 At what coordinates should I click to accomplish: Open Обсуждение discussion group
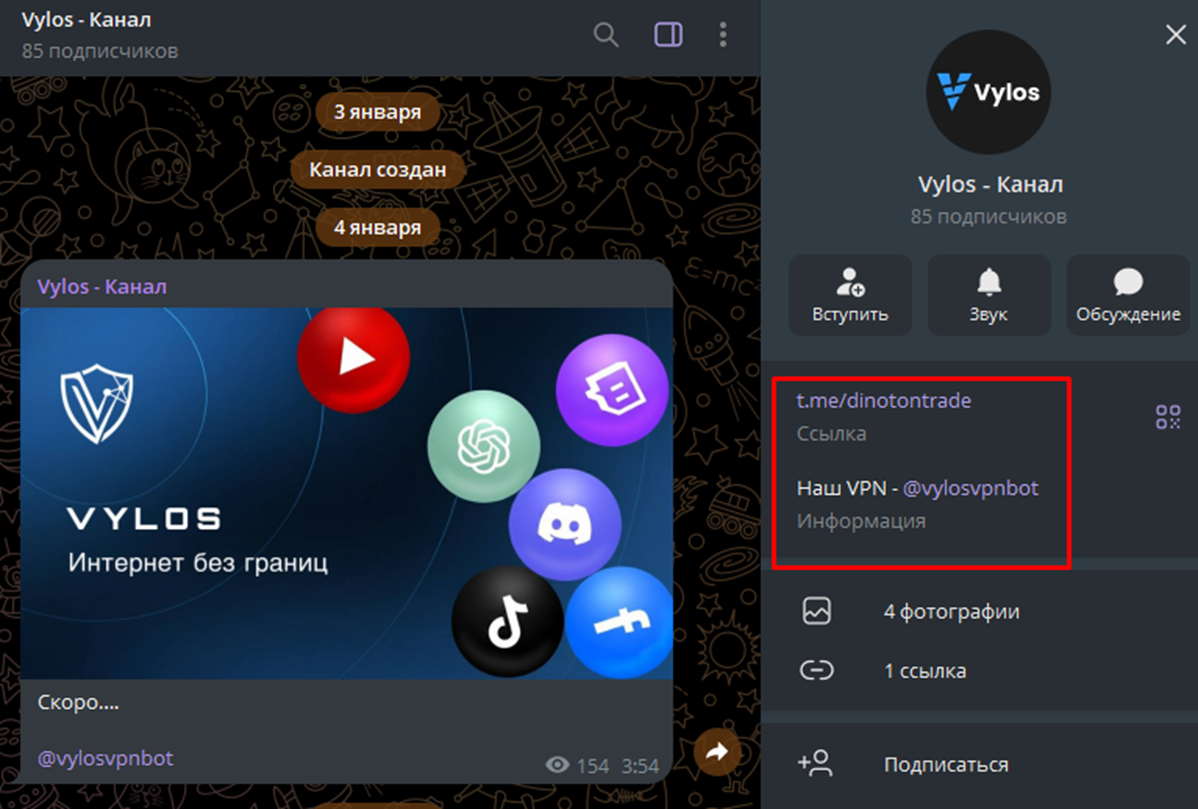[1128, 295]
